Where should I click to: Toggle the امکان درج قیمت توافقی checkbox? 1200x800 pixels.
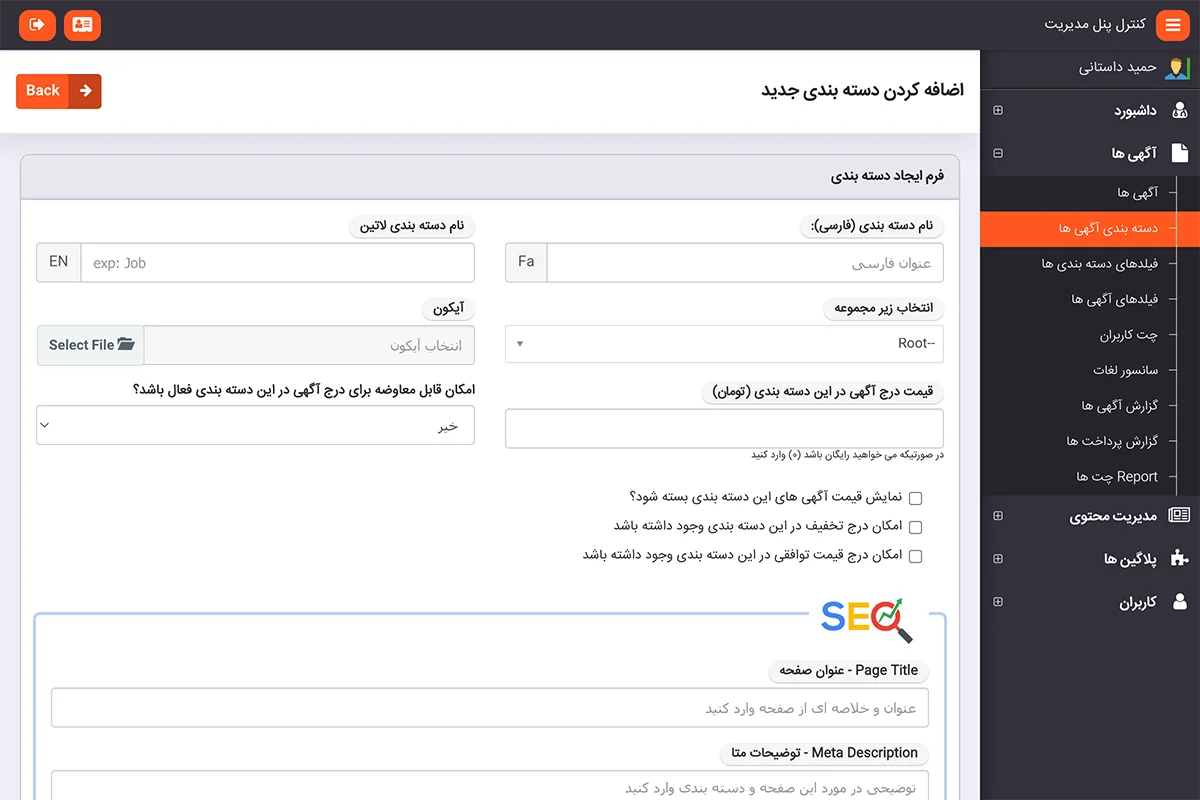915,556
